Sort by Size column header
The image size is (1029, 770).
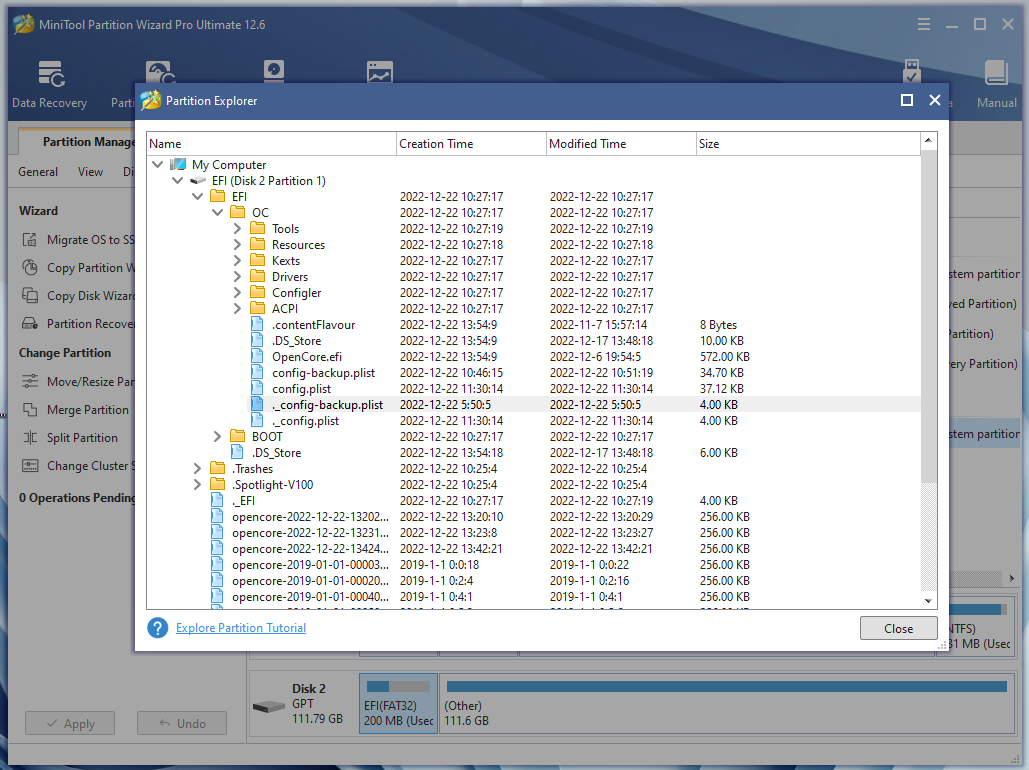tap(808, 144)
